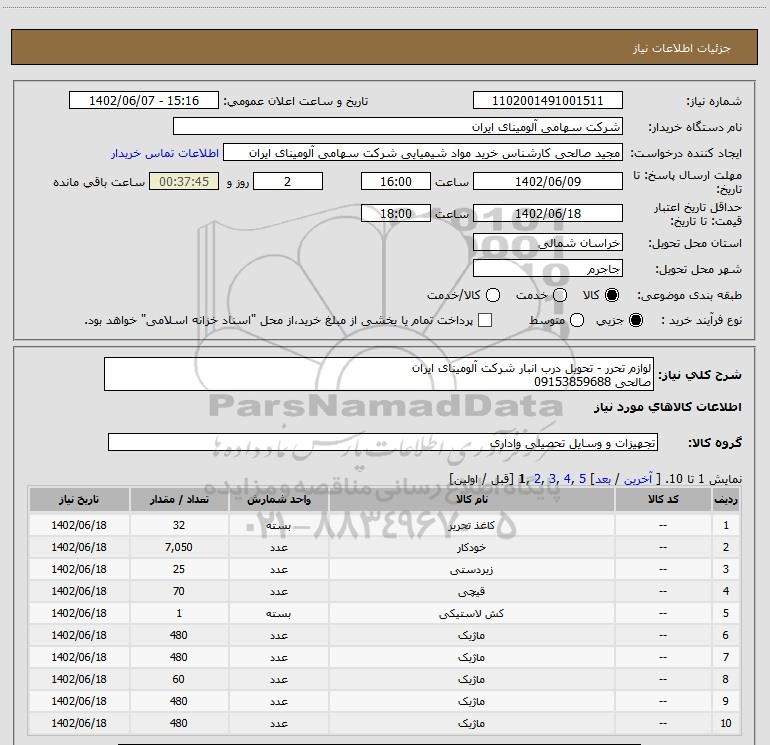Click the نام کالا column header
Viewport: 770px width, 745px height.
point(471,499)
